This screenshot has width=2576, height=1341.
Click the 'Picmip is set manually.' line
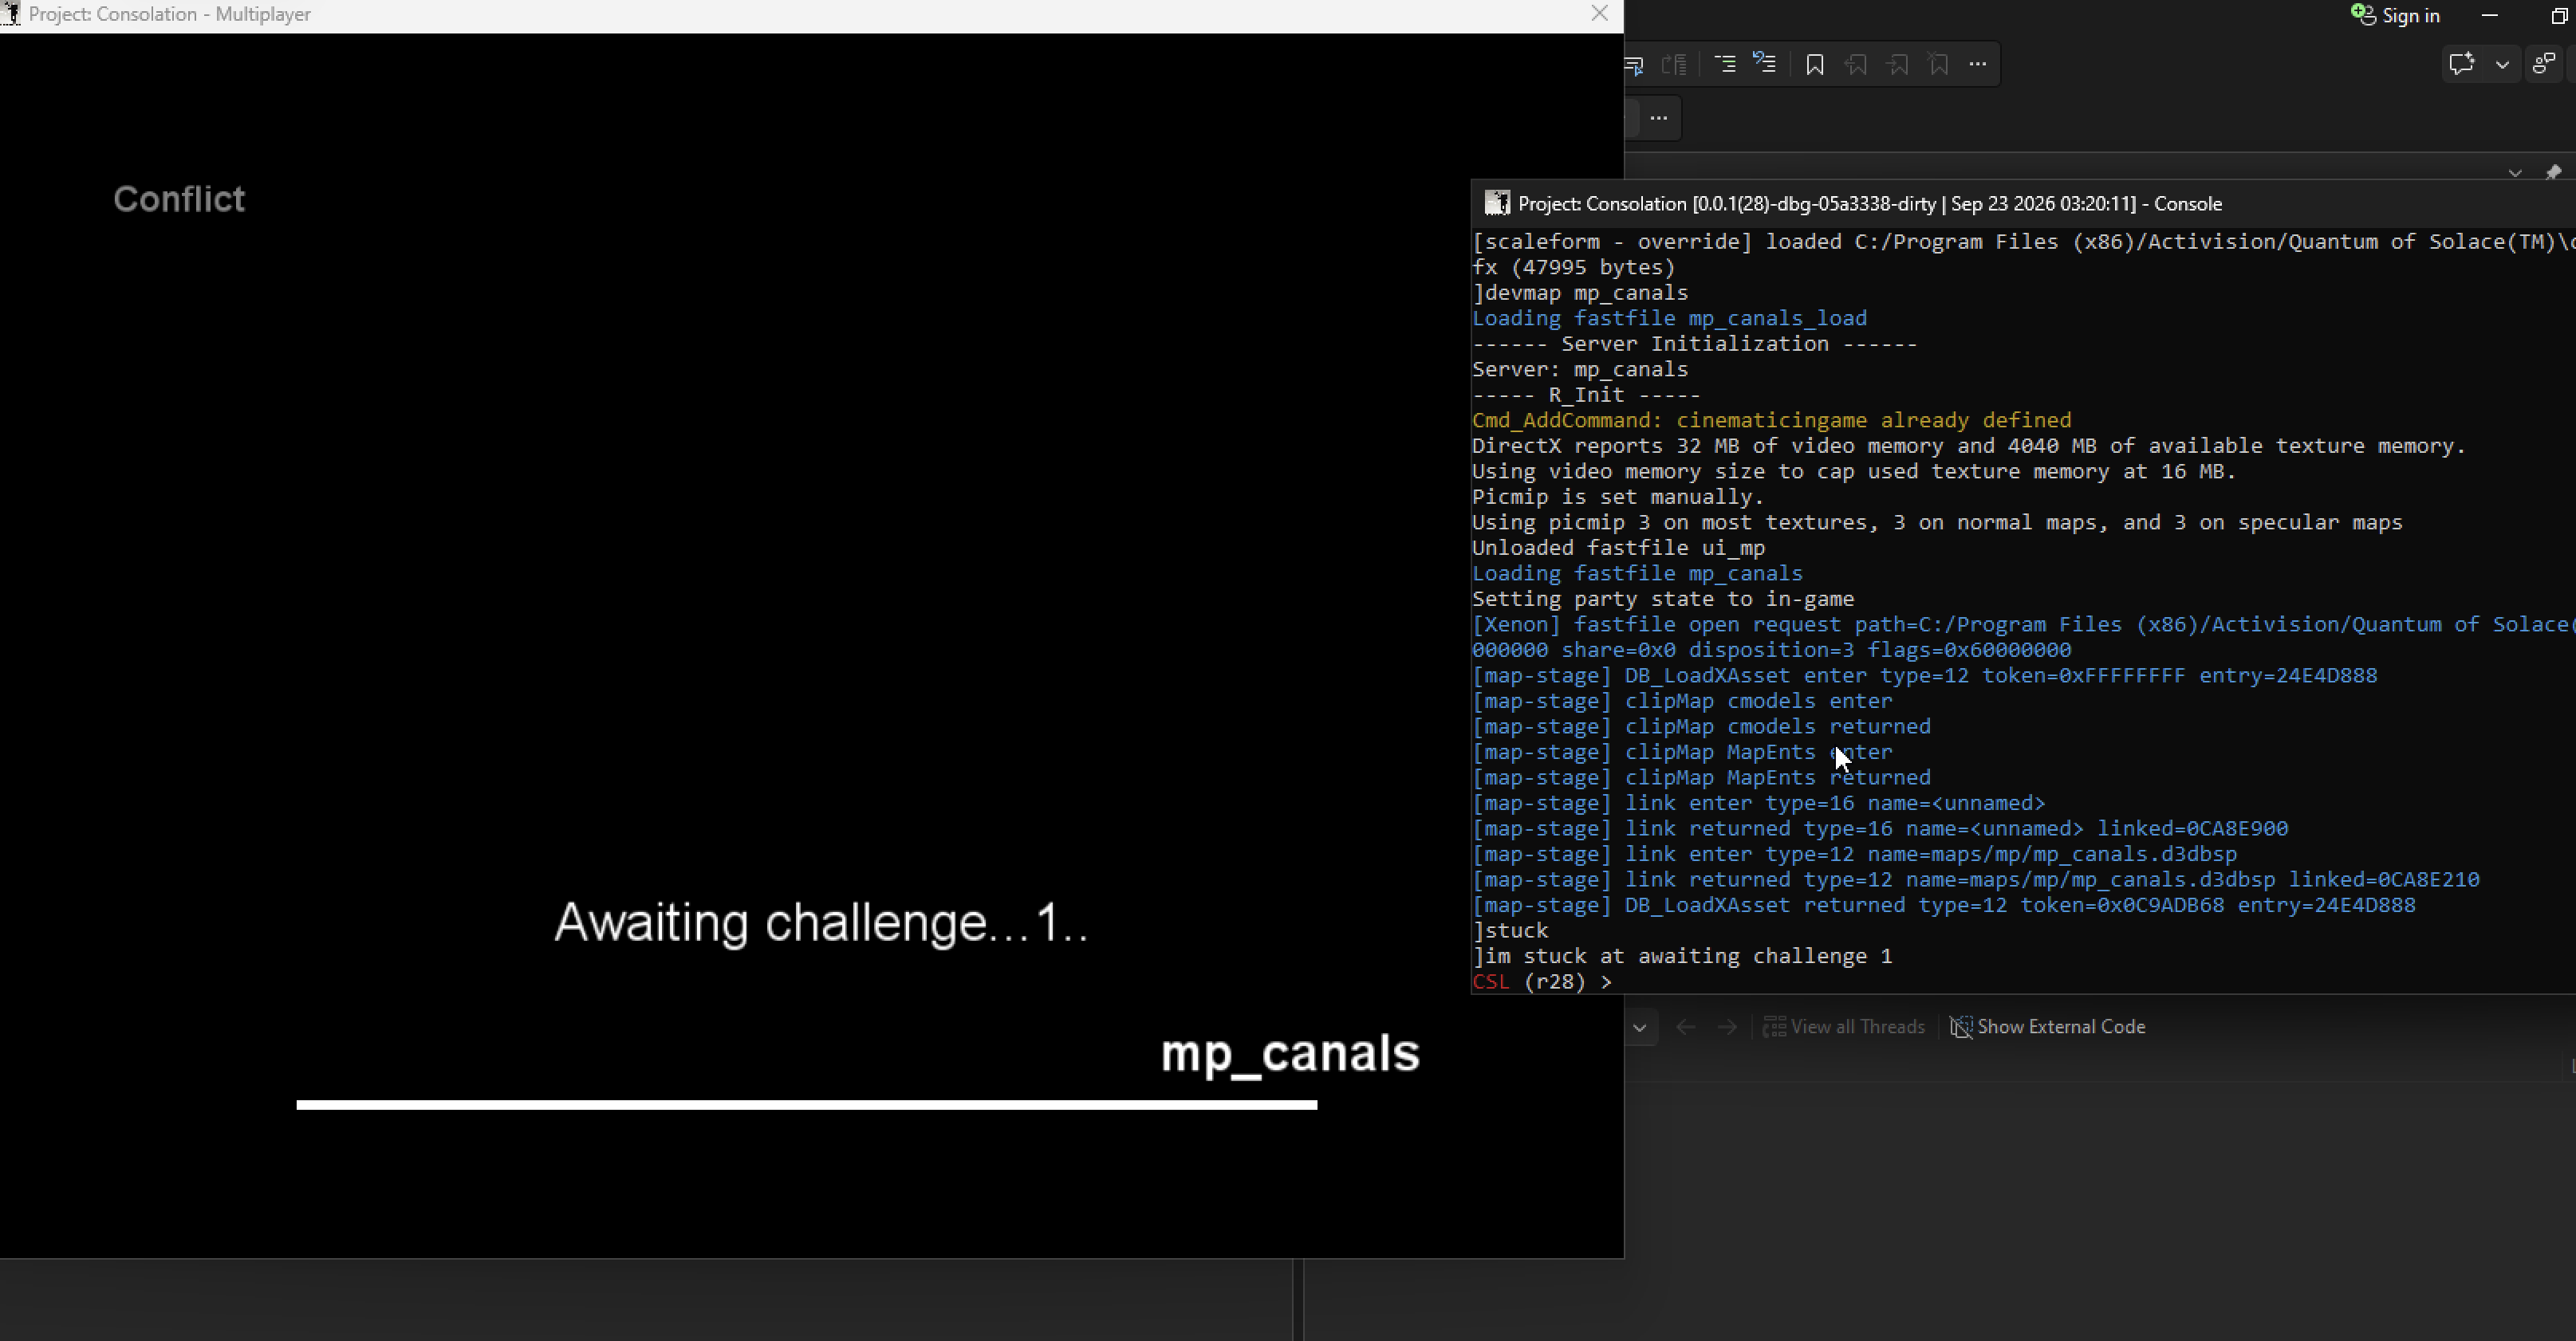(1618, 497)
